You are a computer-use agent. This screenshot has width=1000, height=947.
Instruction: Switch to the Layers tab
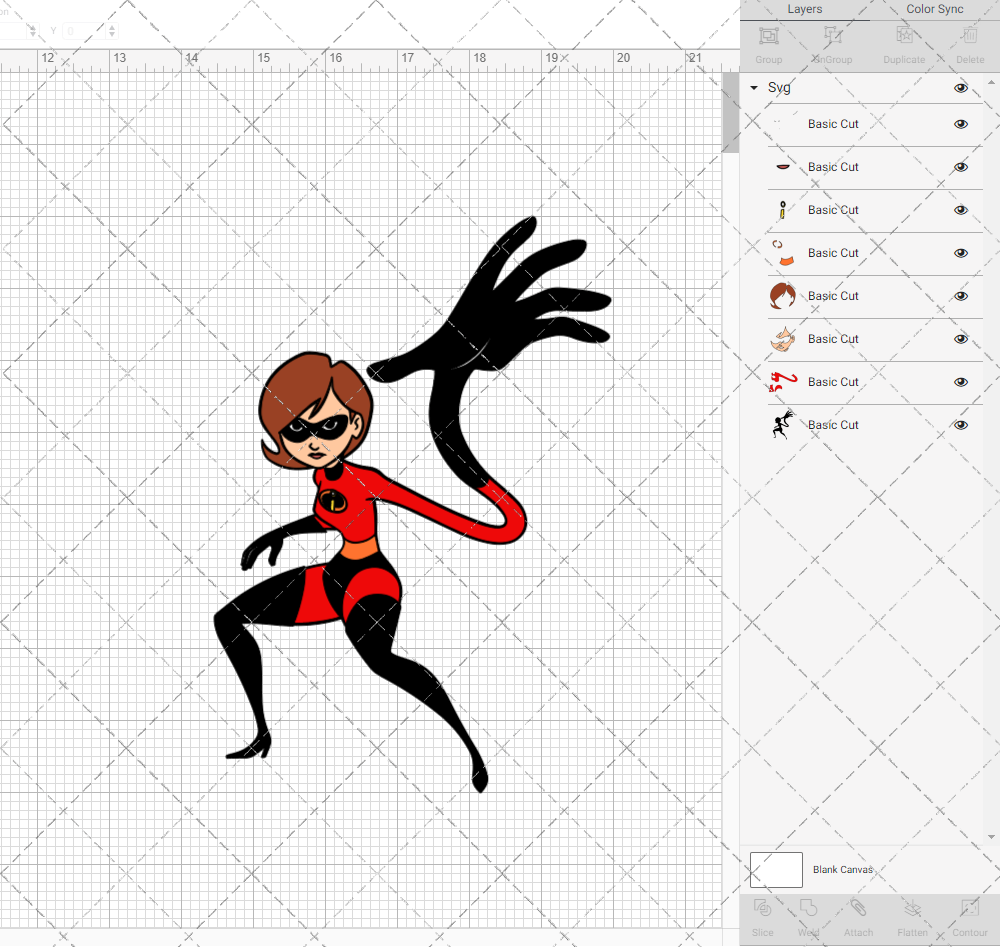tap(805, 9)
